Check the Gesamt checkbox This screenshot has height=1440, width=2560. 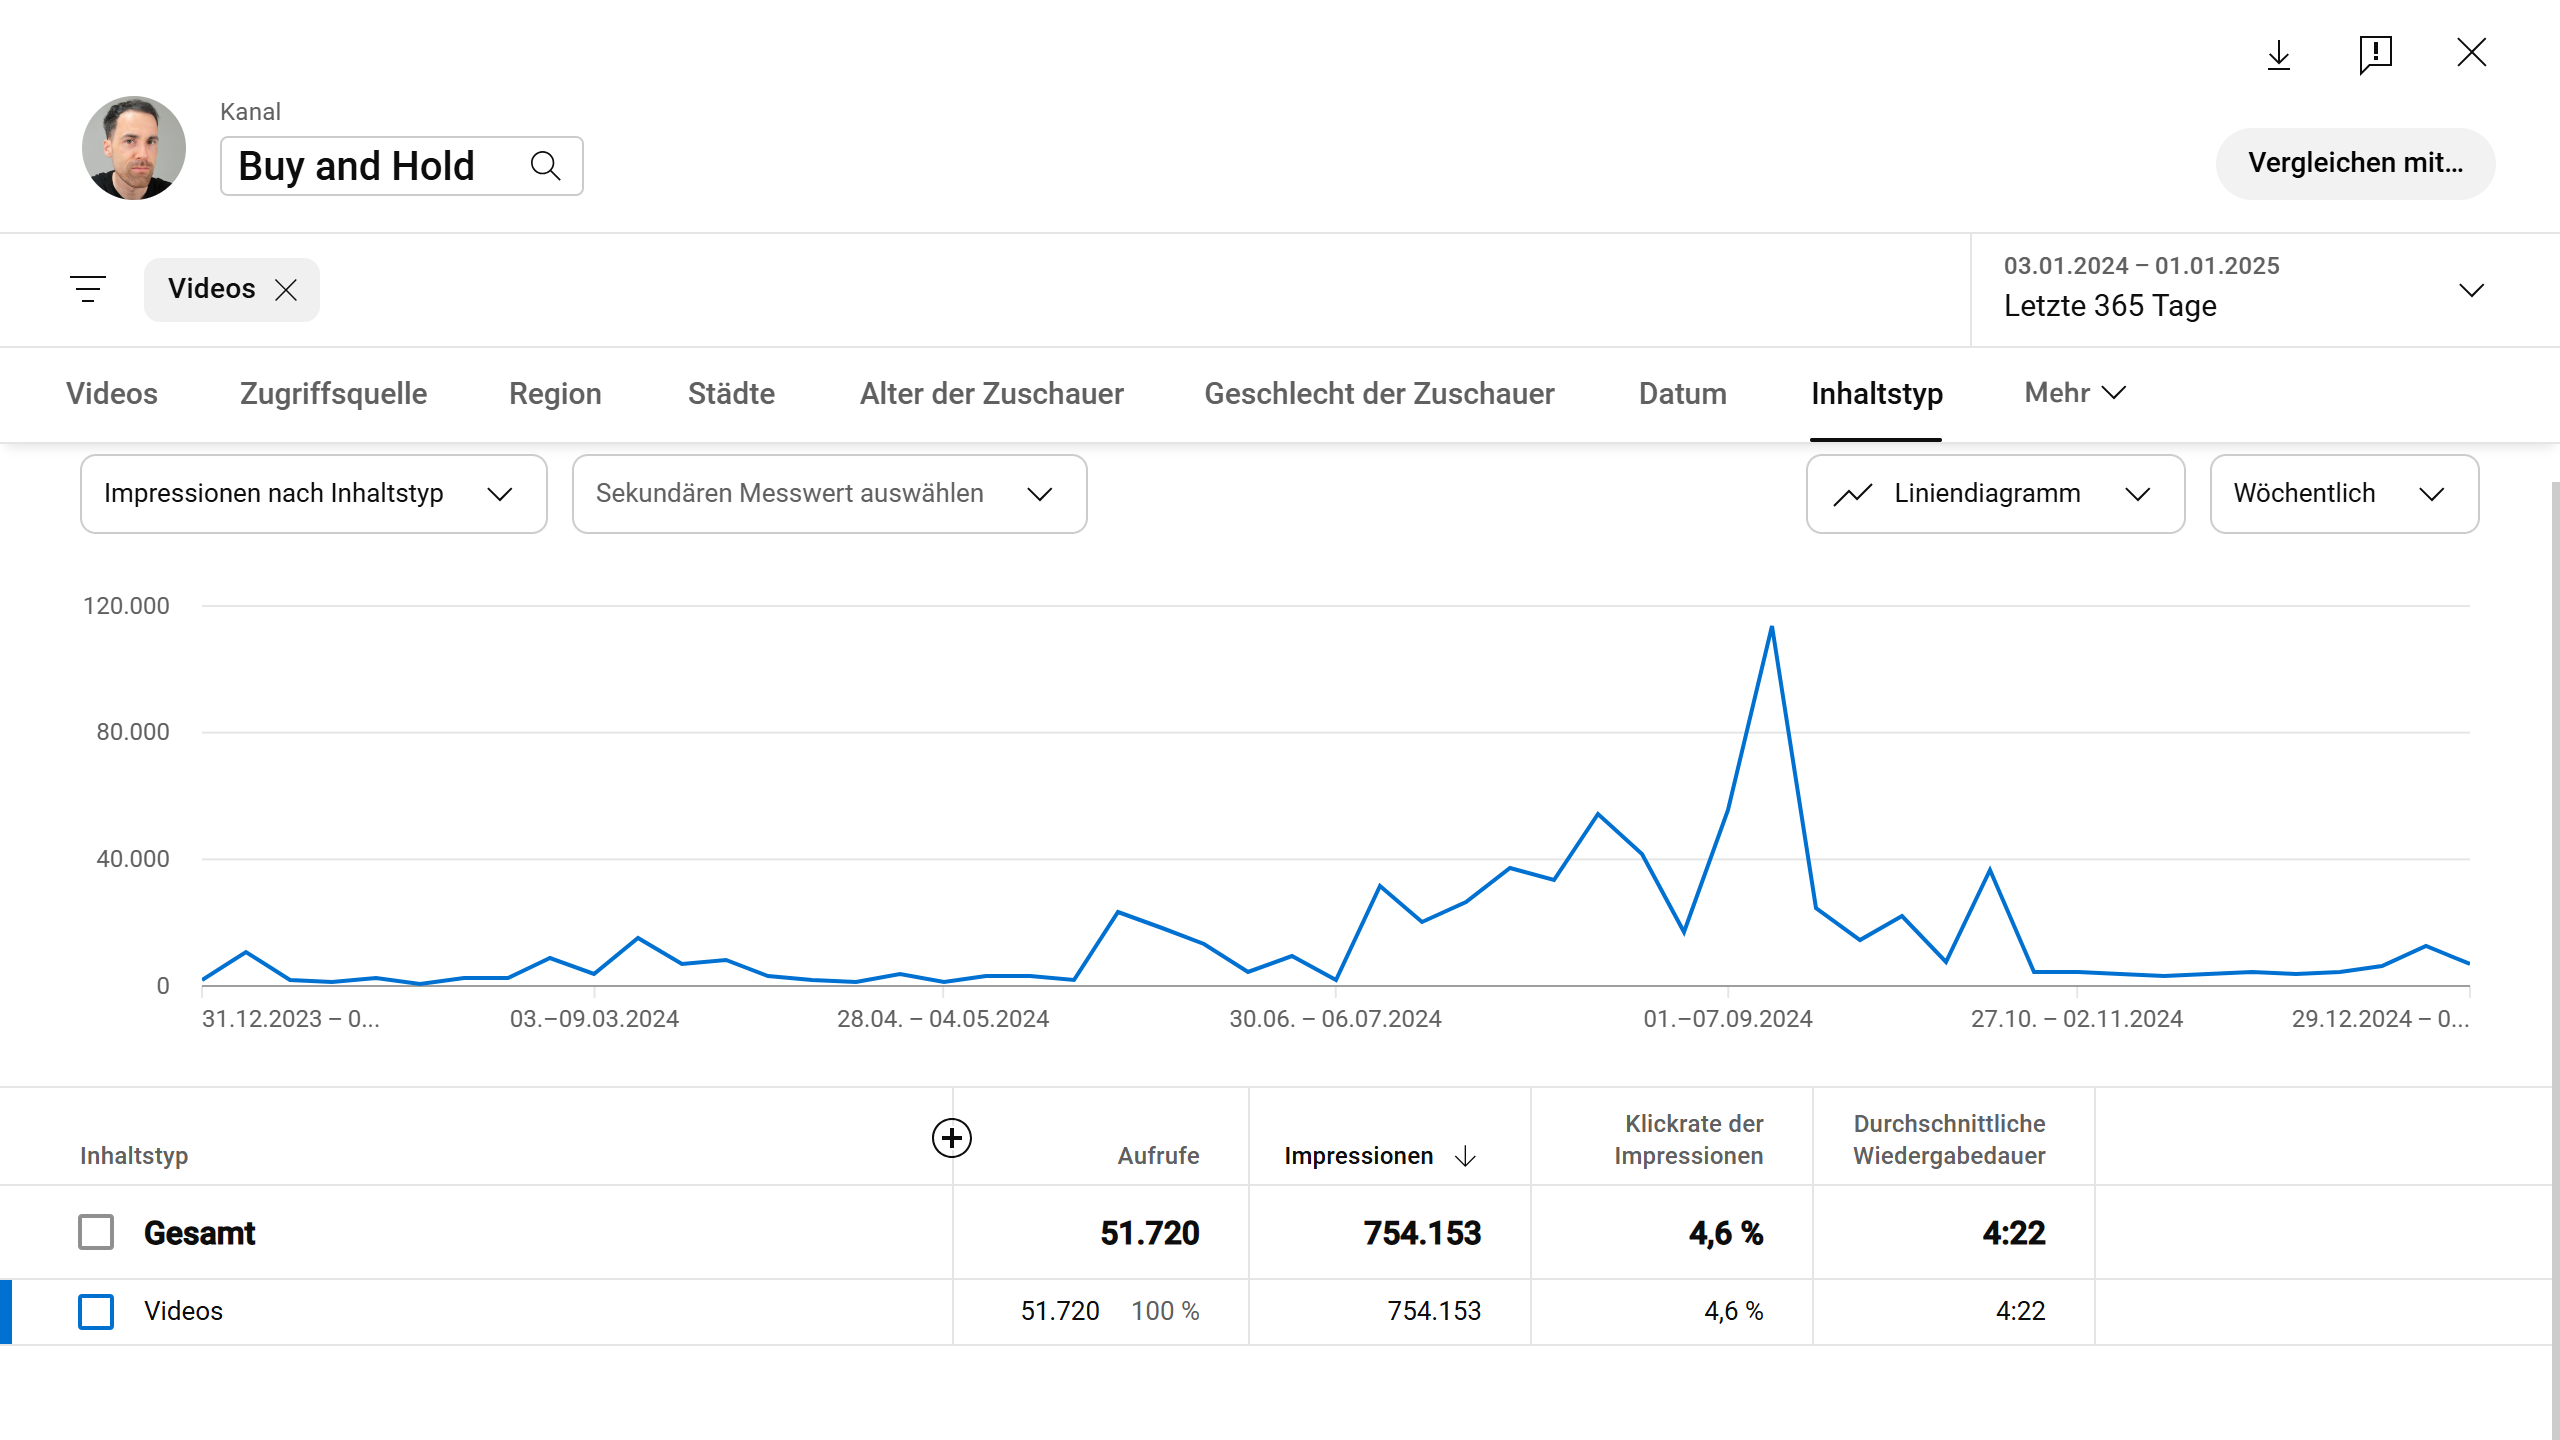coord(96,1232)
